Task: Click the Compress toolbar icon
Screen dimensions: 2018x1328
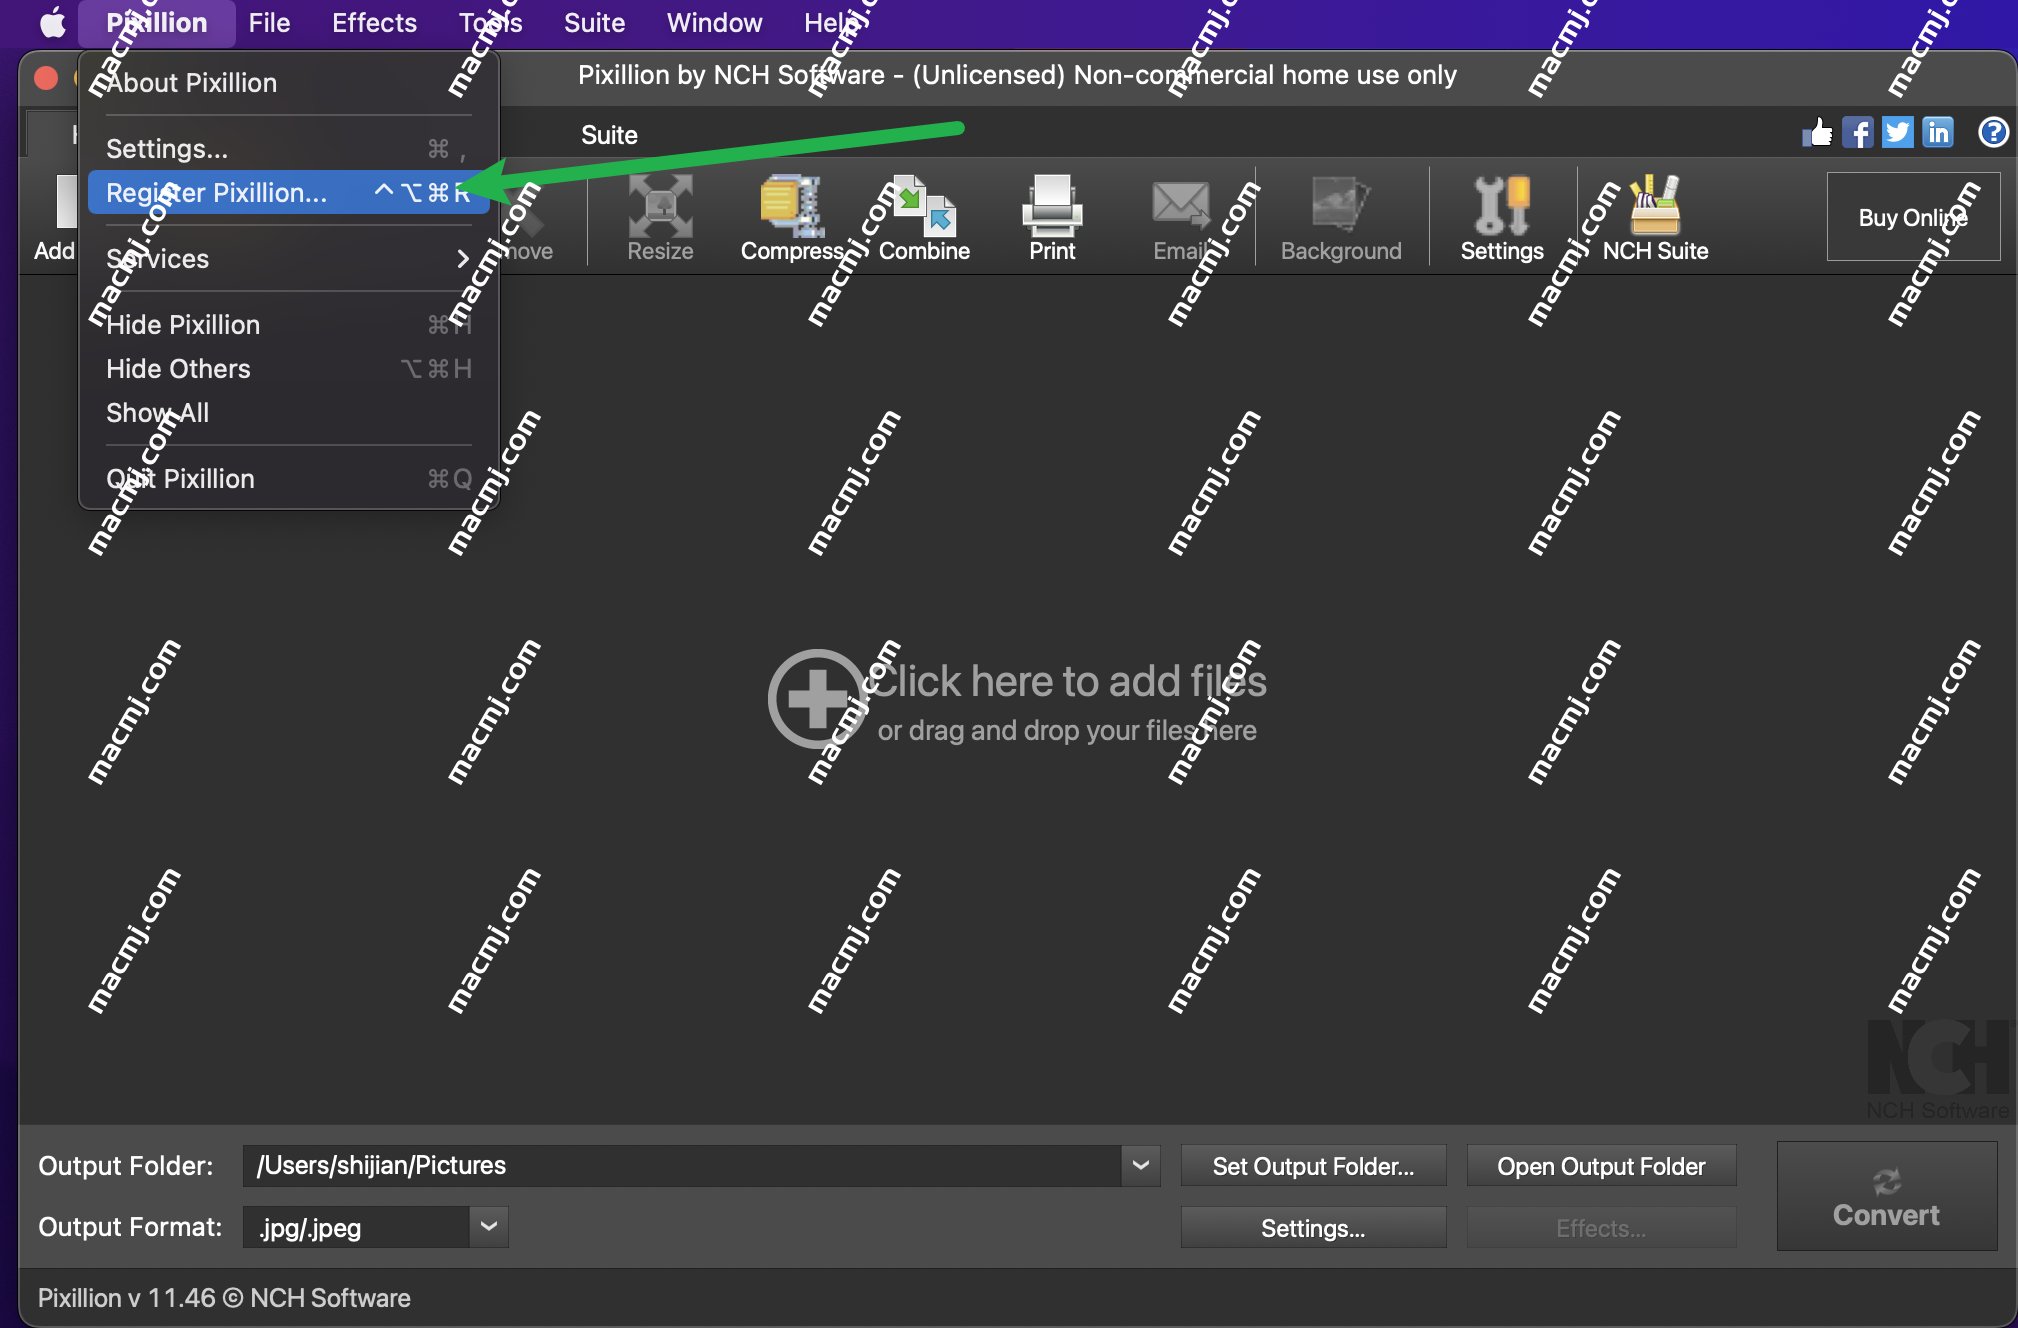Action: [x=792, y=218]
